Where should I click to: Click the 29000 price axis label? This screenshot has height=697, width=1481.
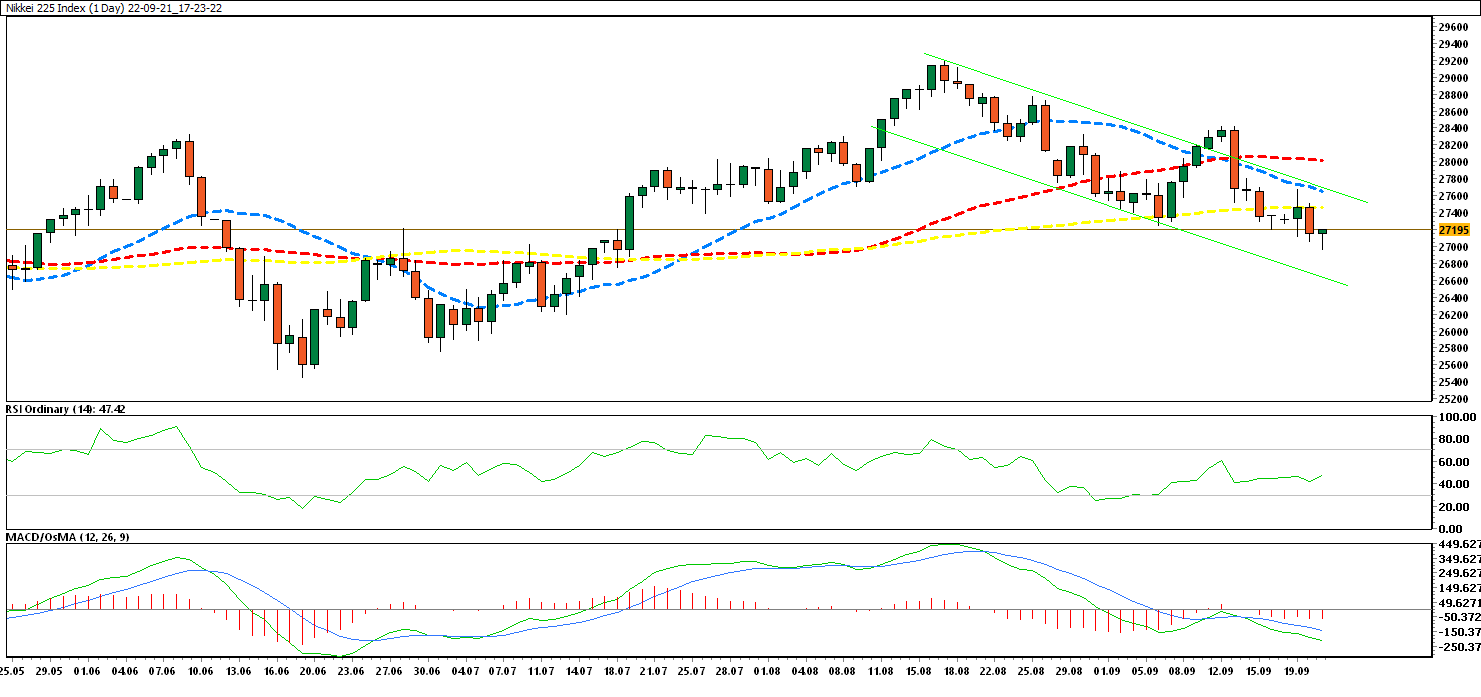click(1455, 77)
